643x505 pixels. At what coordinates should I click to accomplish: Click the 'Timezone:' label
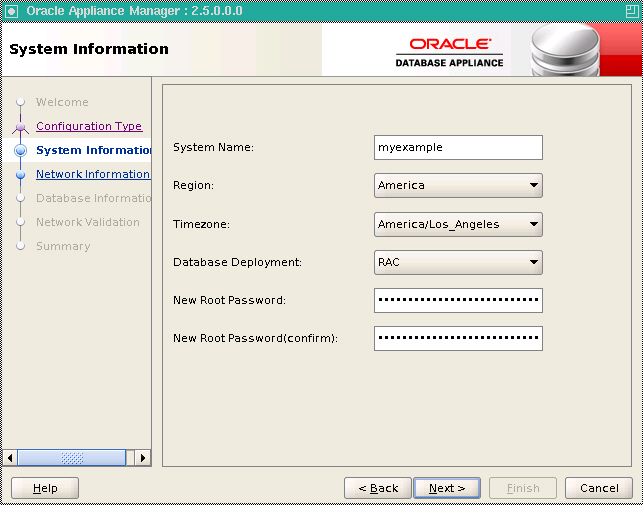(x=201, y=224)
